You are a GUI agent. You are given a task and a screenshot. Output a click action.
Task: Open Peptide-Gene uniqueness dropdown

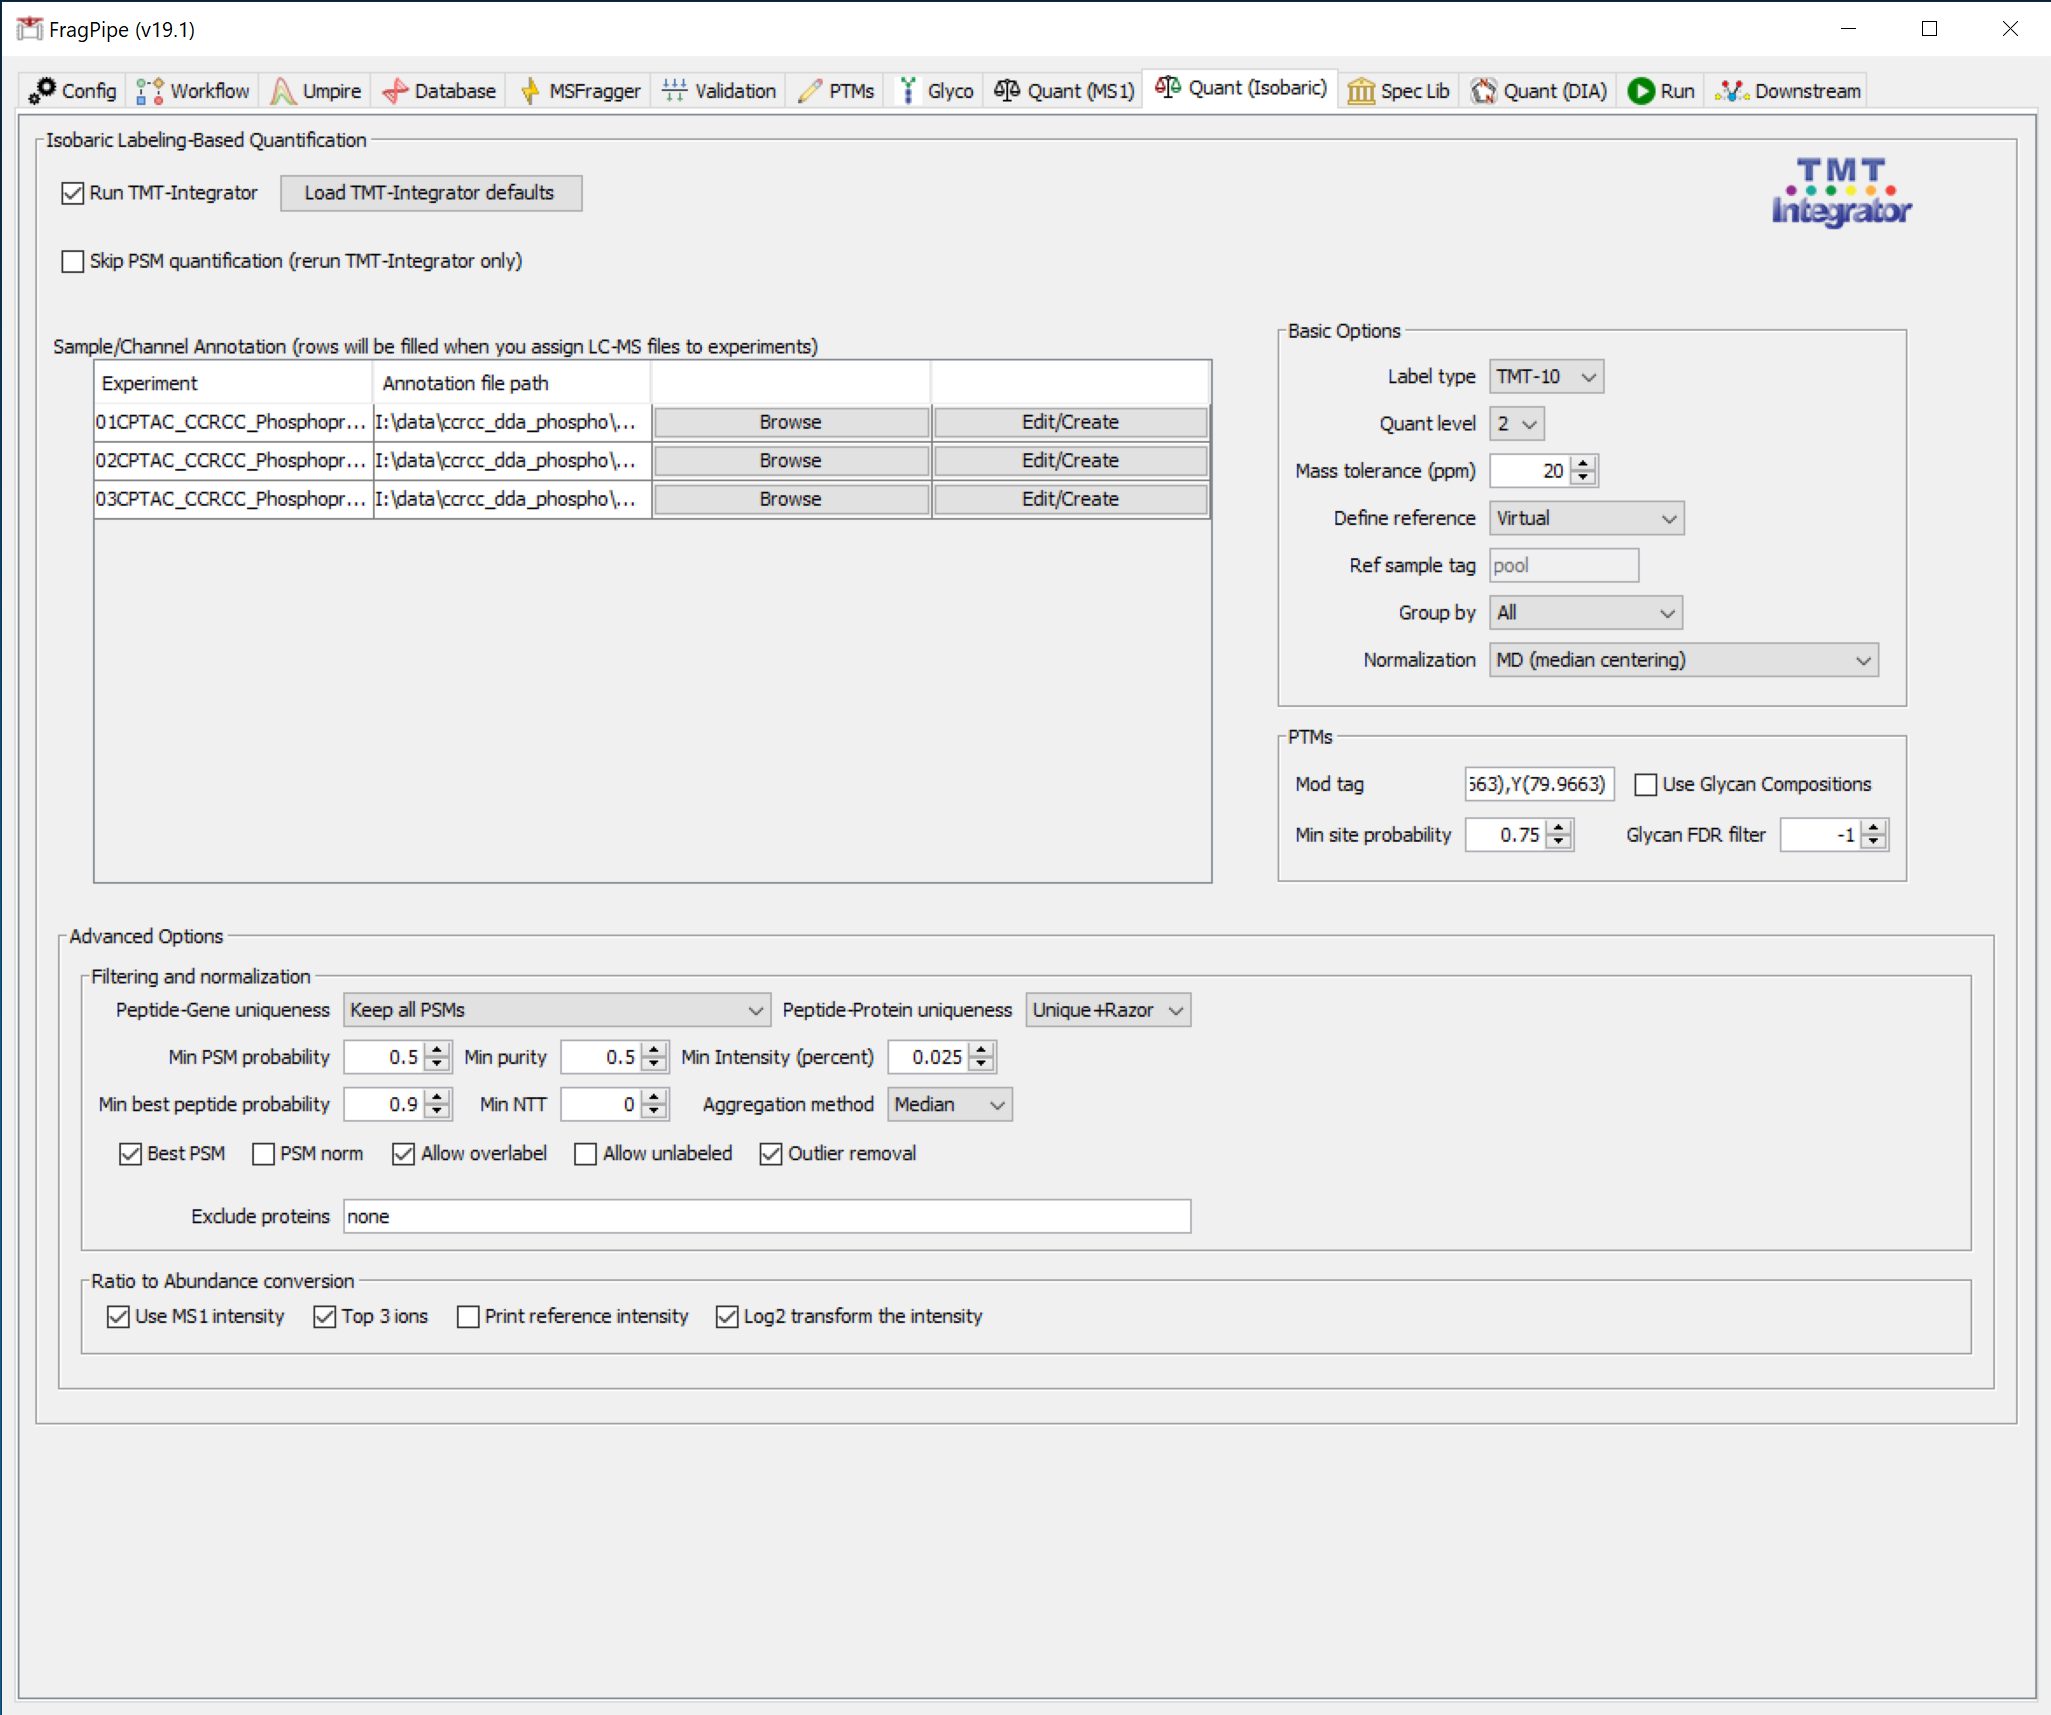556,1010
